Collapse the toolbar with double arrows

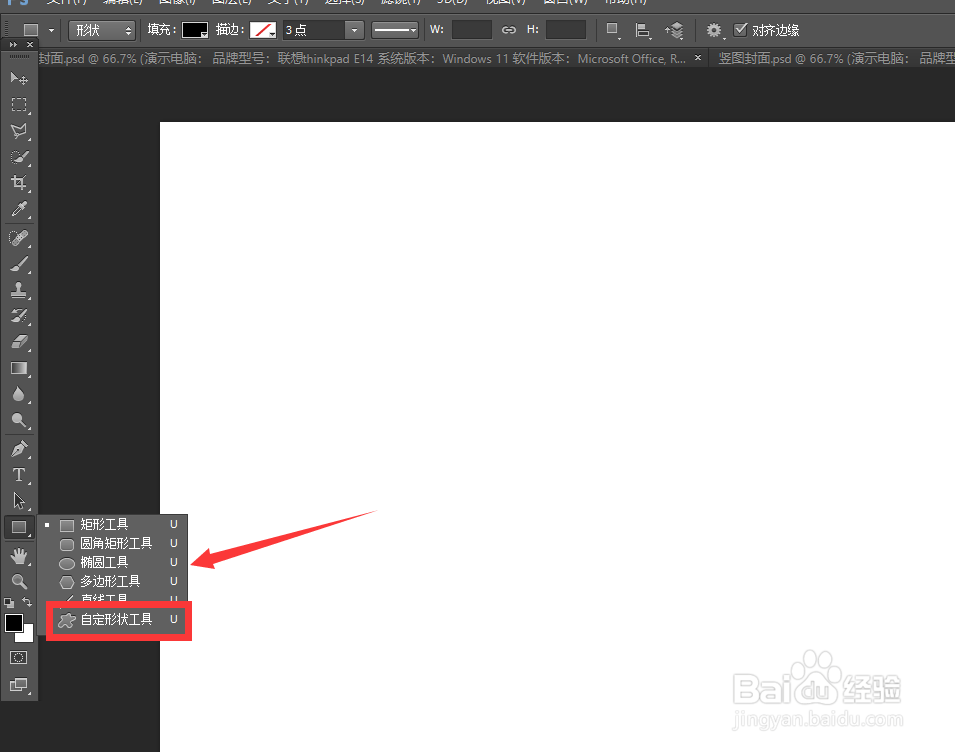coord(13,44)
